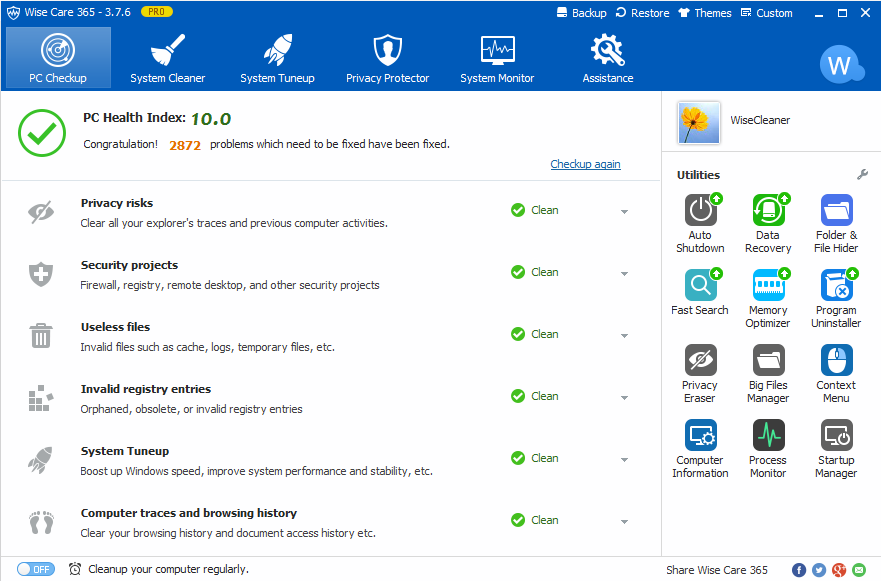Screen dimensions: 881x581
Task: Click the Checkup again link
Action: click(585, 164)
